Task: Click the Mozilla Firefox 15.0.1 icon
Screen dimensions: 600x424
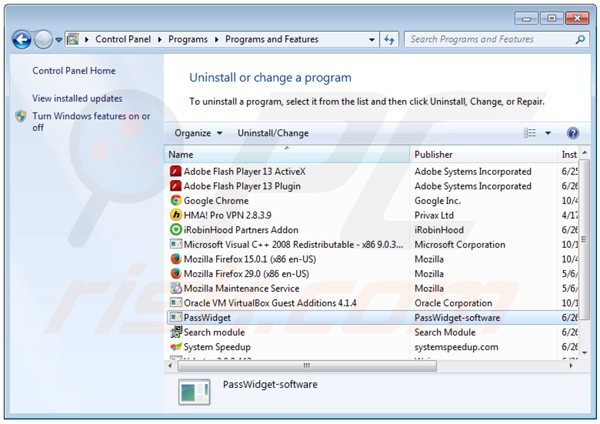Action: (176, 259)
